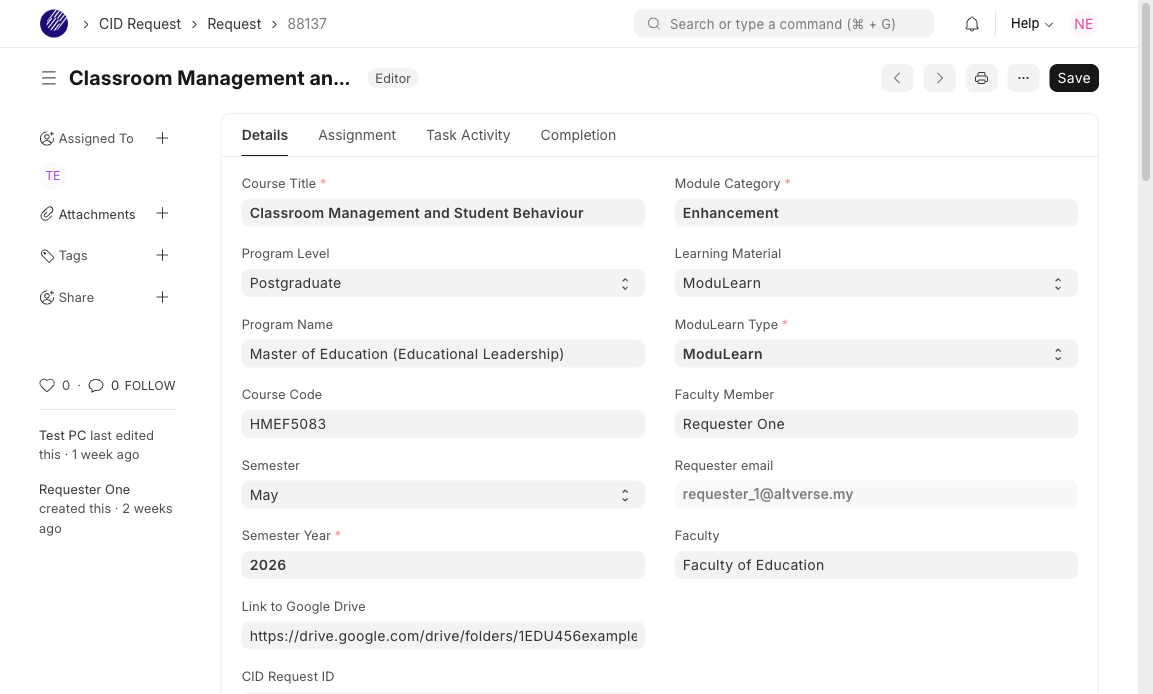
Task: Add assignee with Assigned To plus icon
Action: [162, 138]
